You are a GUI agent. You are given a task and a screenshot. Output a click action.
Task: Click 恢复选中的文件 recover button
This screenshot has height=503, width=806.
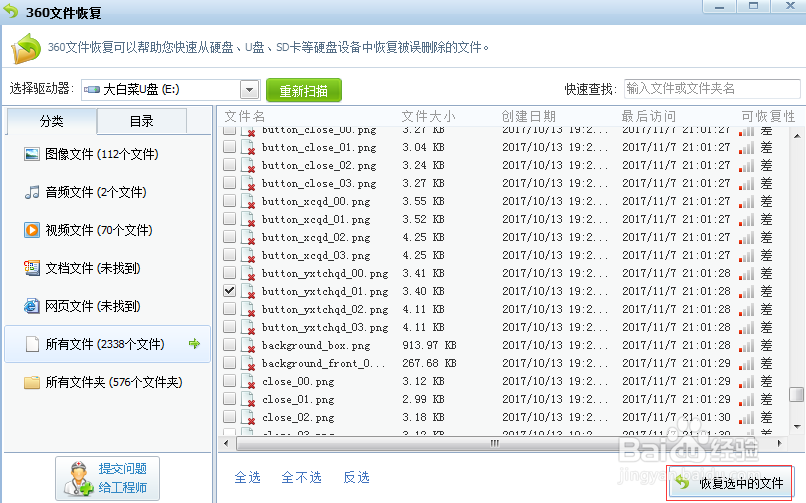[730, 483]
